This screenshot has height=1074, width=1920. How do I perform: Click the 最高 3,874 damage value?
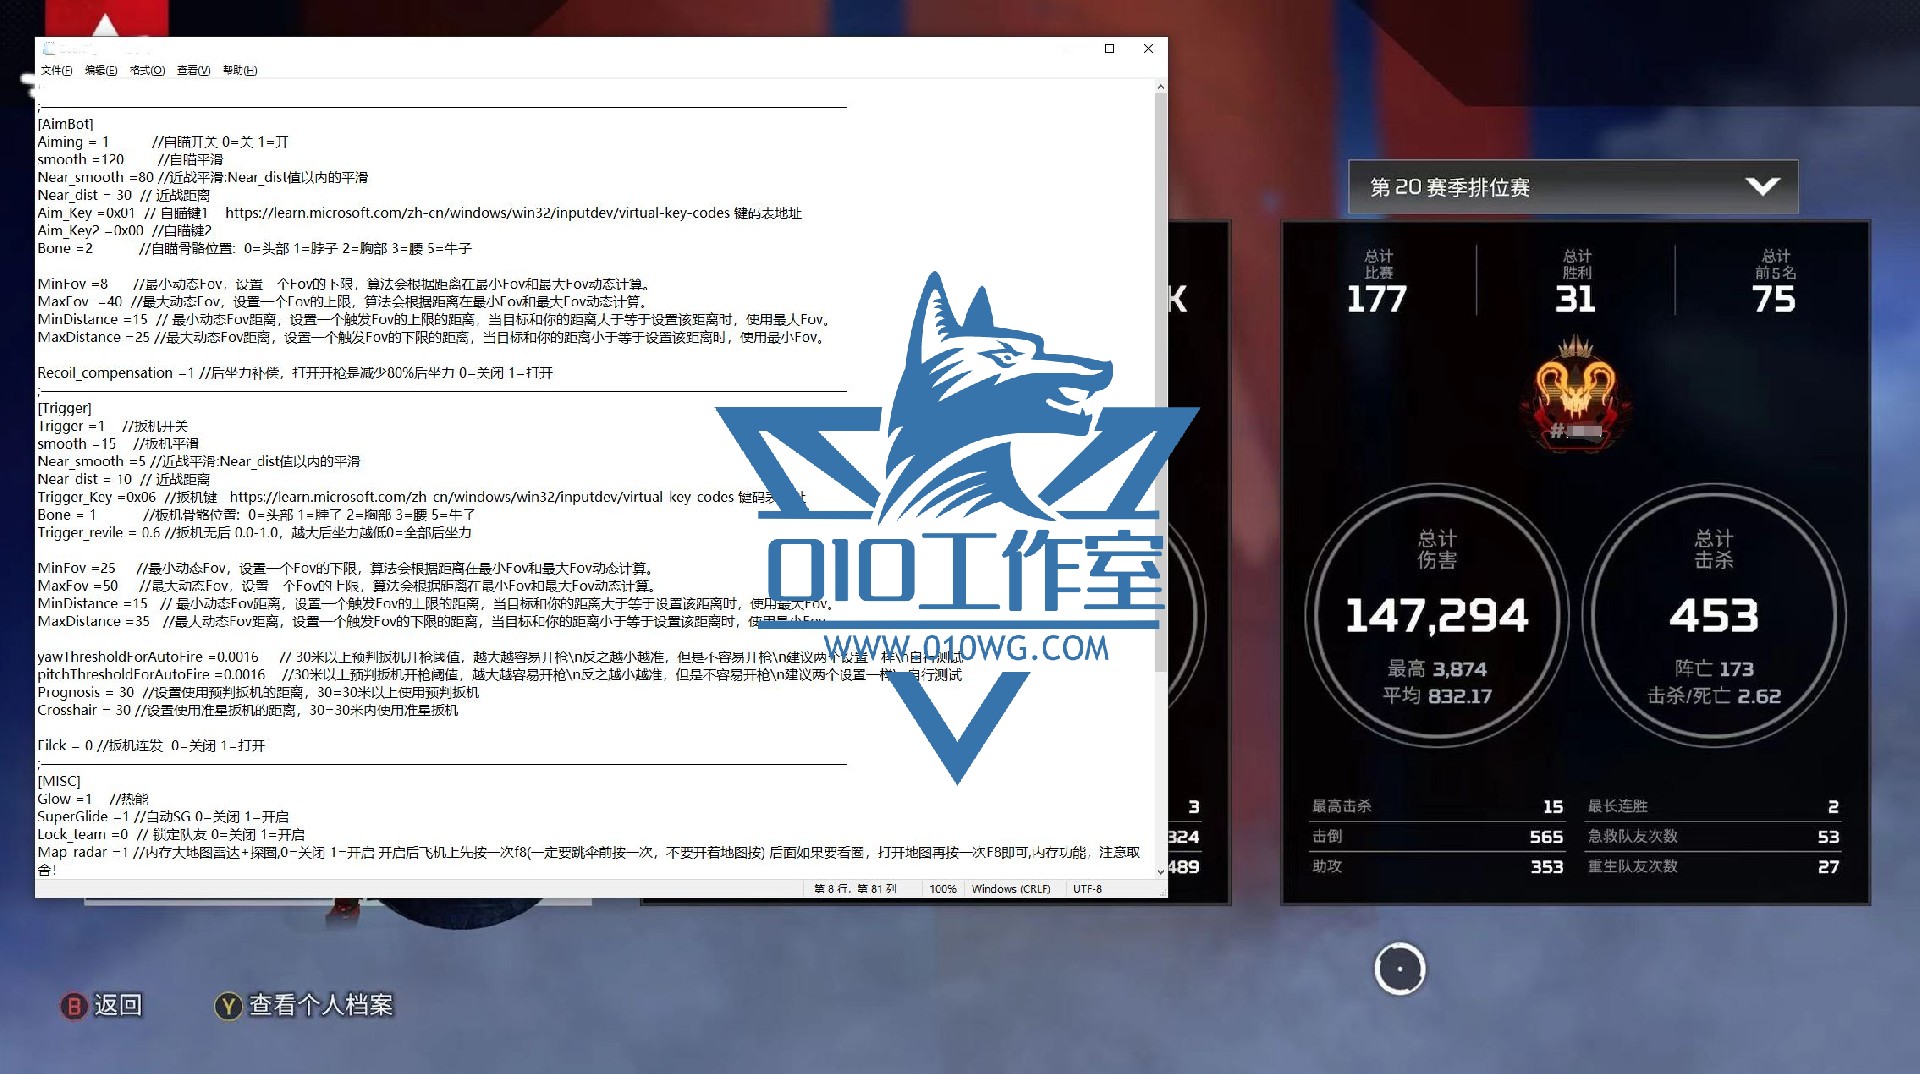tap(1437, 669)
